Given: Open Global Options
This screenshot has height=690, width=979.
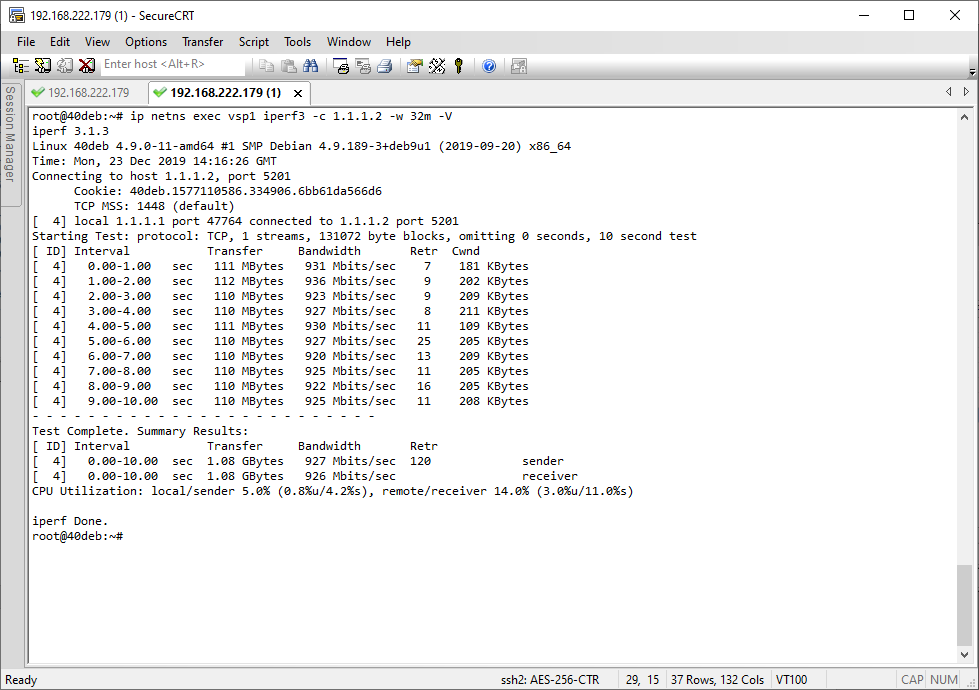Looking at the screenshot, I should point(437,65).
